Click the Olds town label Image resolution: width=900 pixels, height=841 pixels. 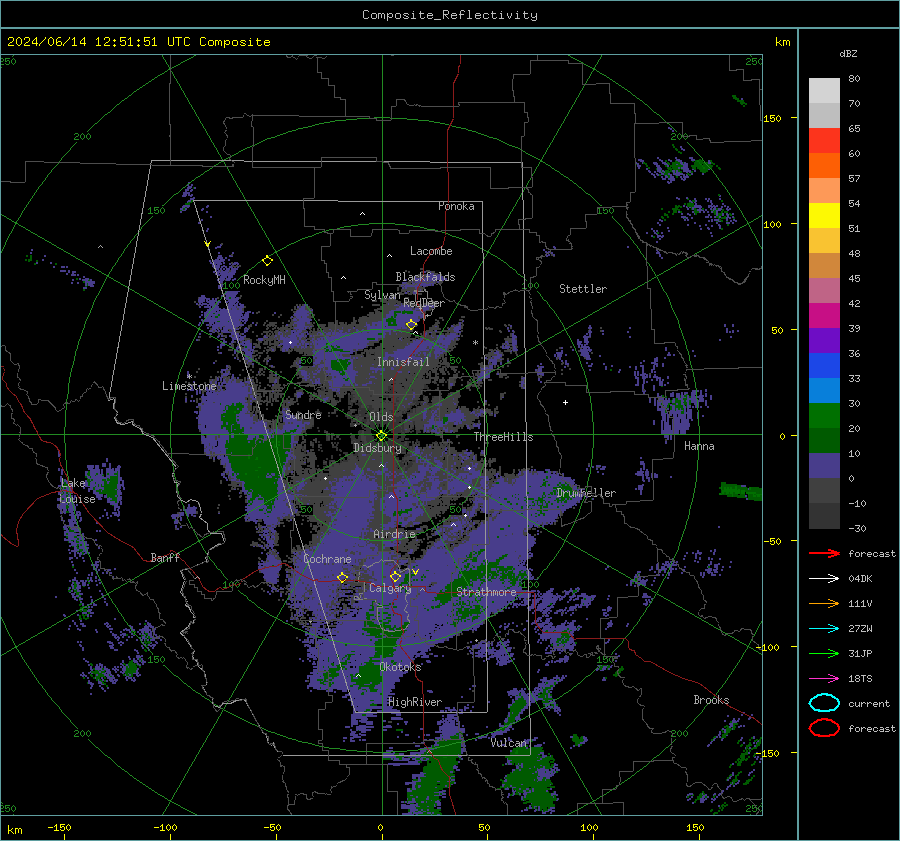[381, 417]
